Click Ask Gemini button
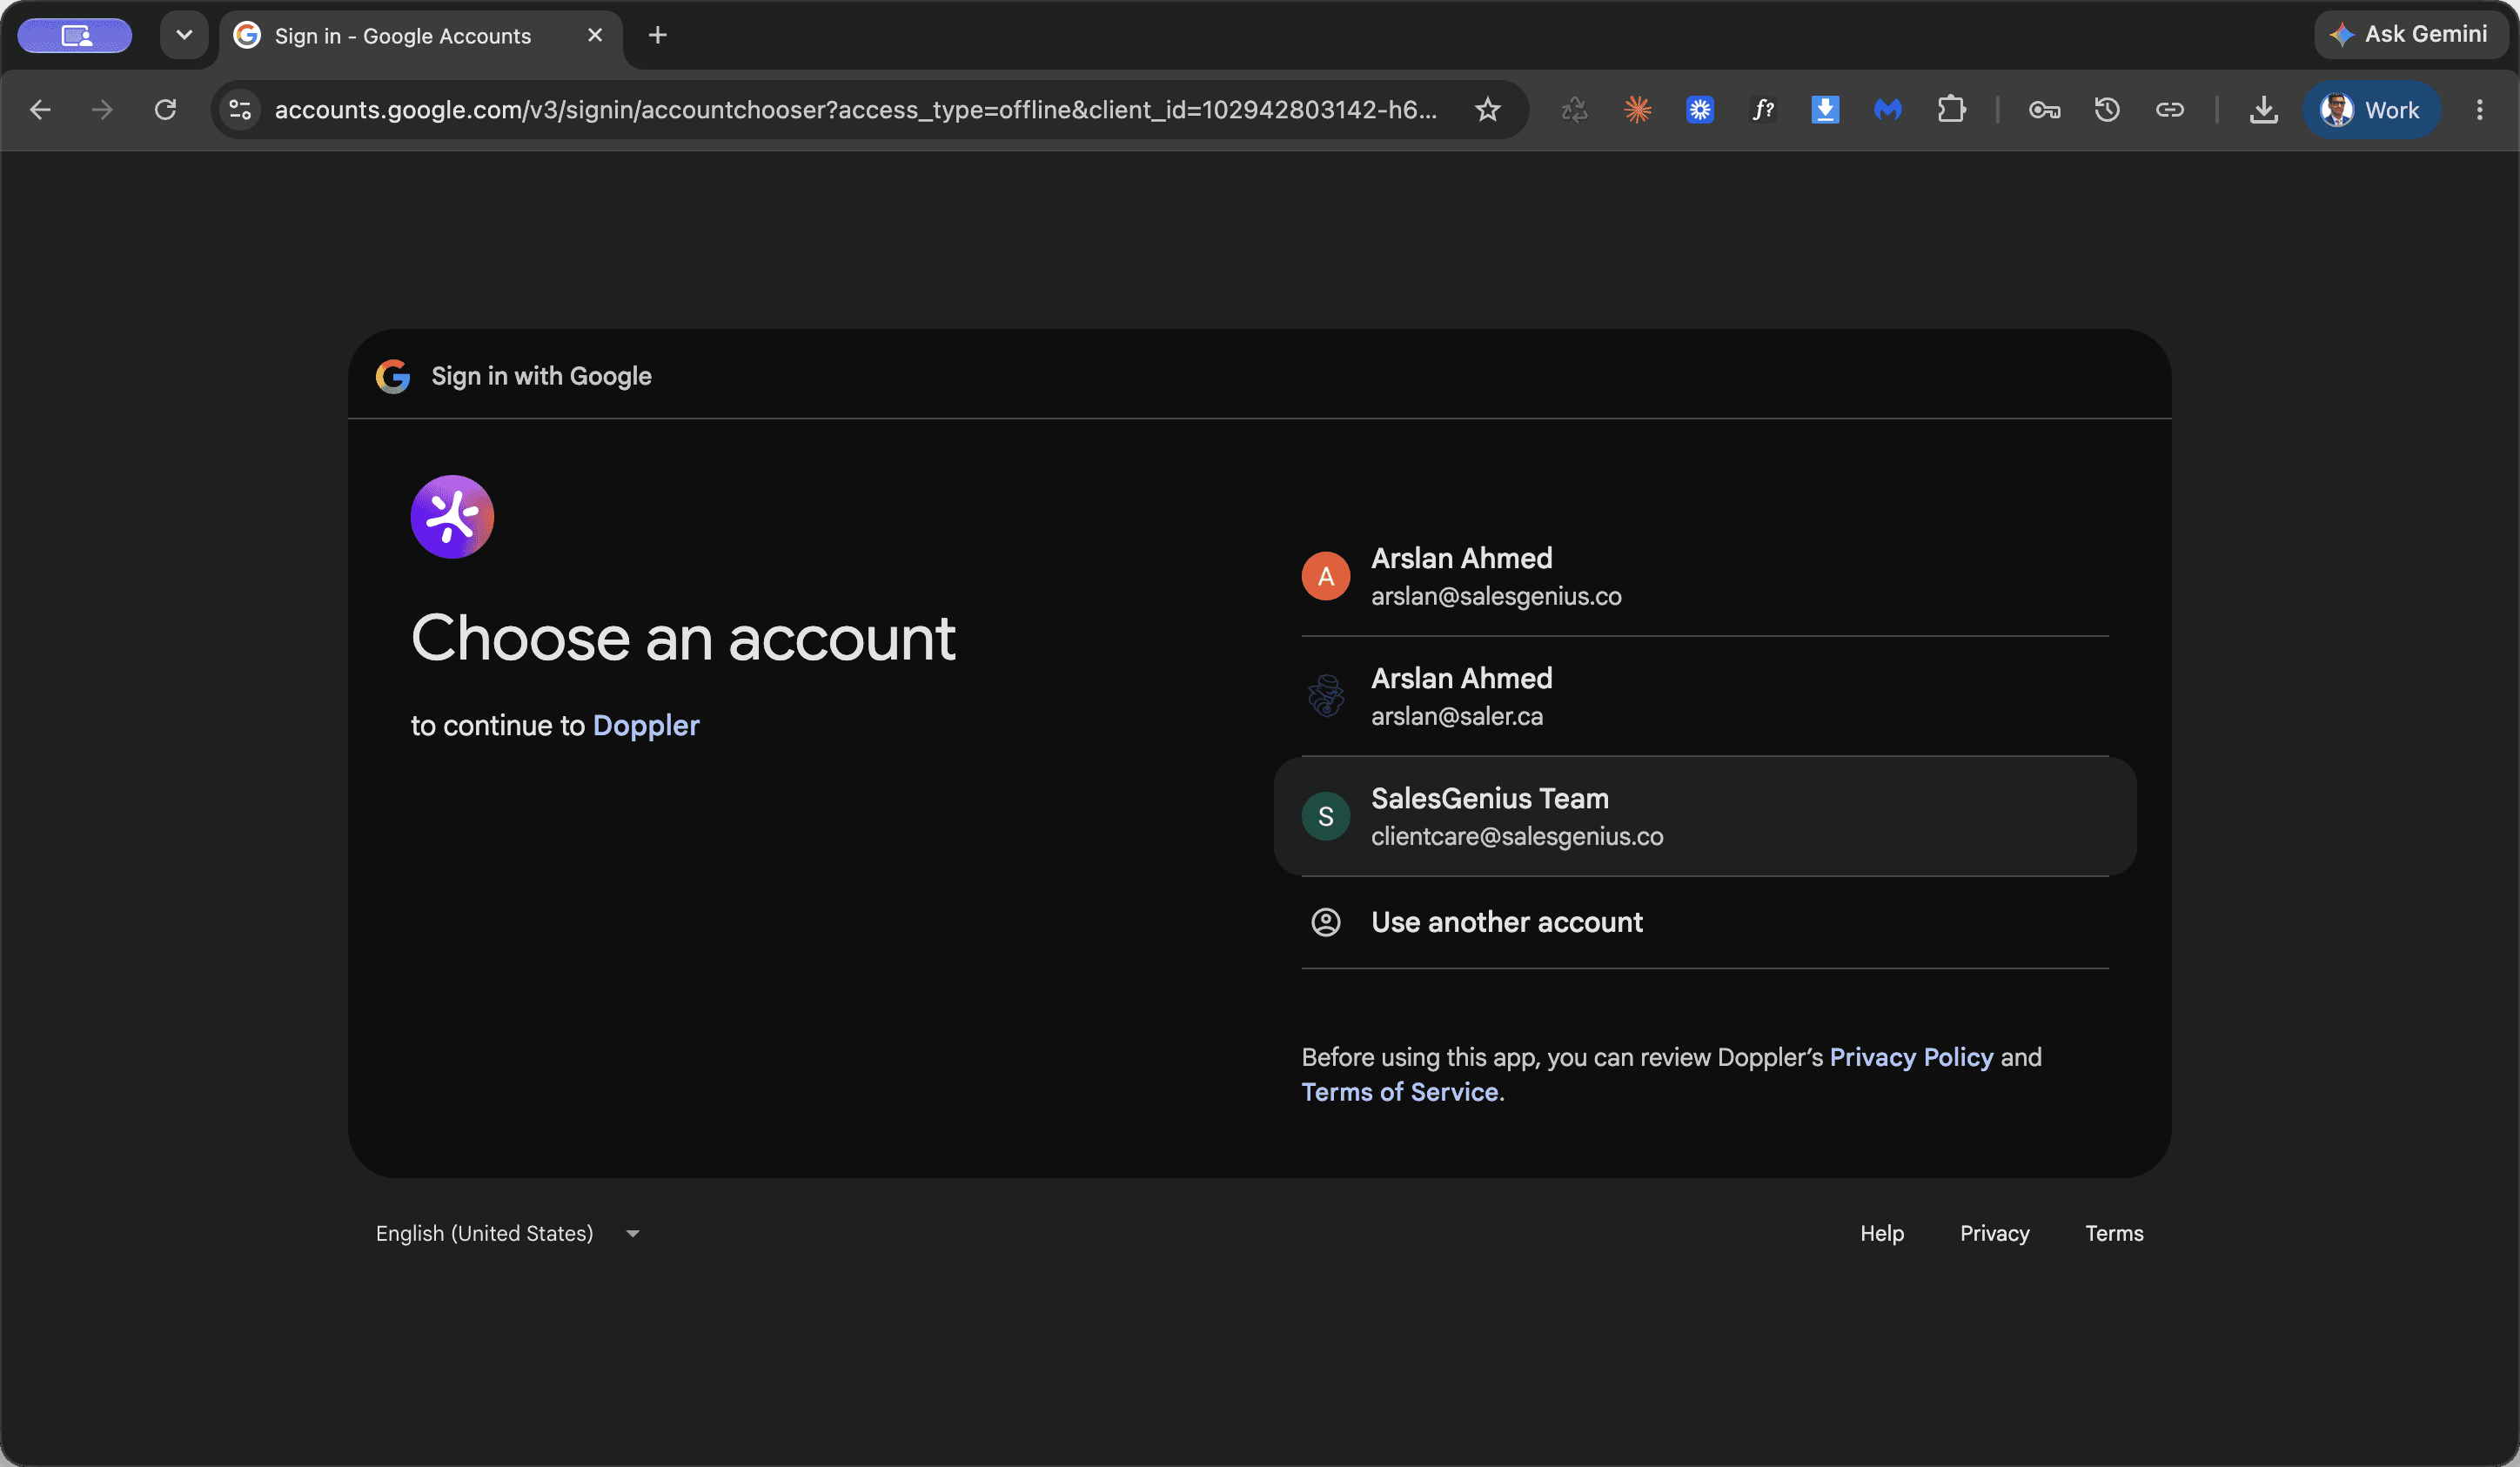The image size is (2520, 1467). (x=2410, y=35)
